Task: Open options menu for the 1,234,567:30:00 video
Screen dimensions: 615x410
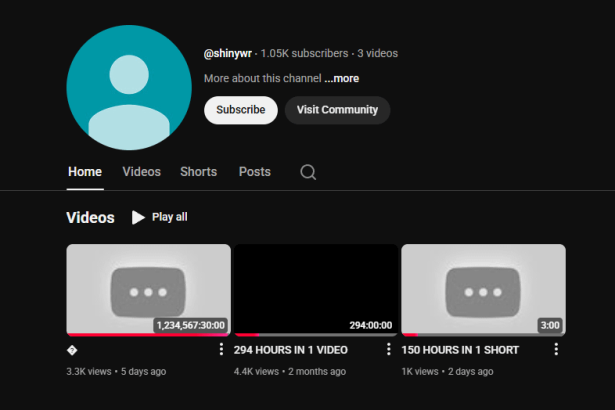Action: [x=221, y=350]
